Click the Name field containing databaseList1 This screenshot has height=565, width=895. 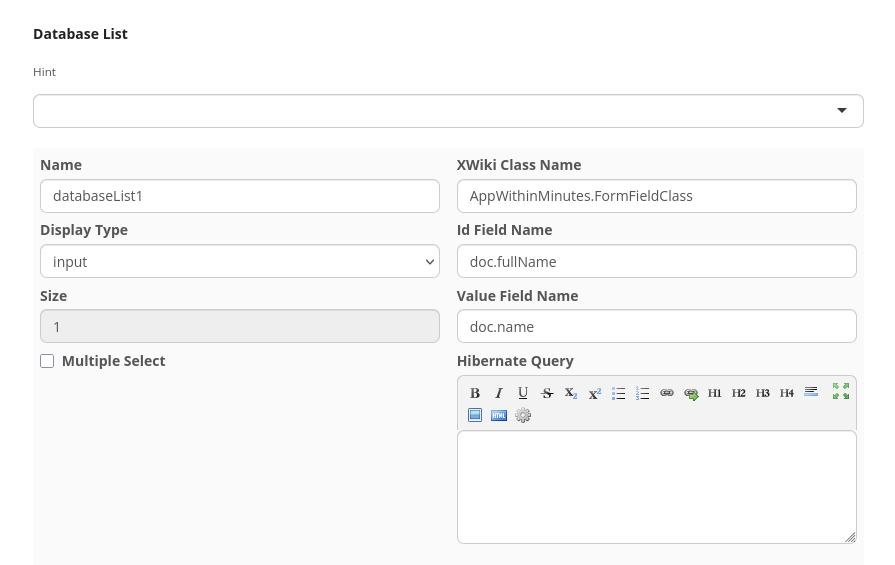coord(239,196)
